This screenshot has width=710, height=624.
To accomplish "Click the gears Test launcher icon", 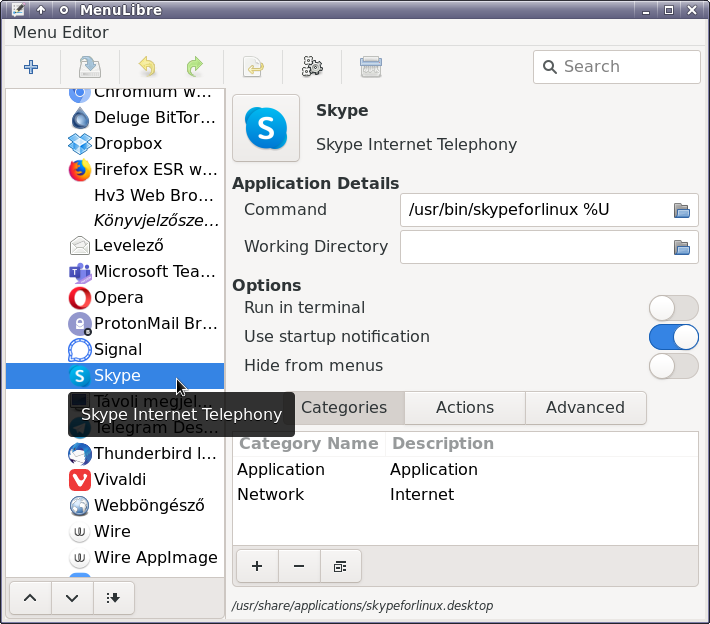I will (x=312, y=67).
